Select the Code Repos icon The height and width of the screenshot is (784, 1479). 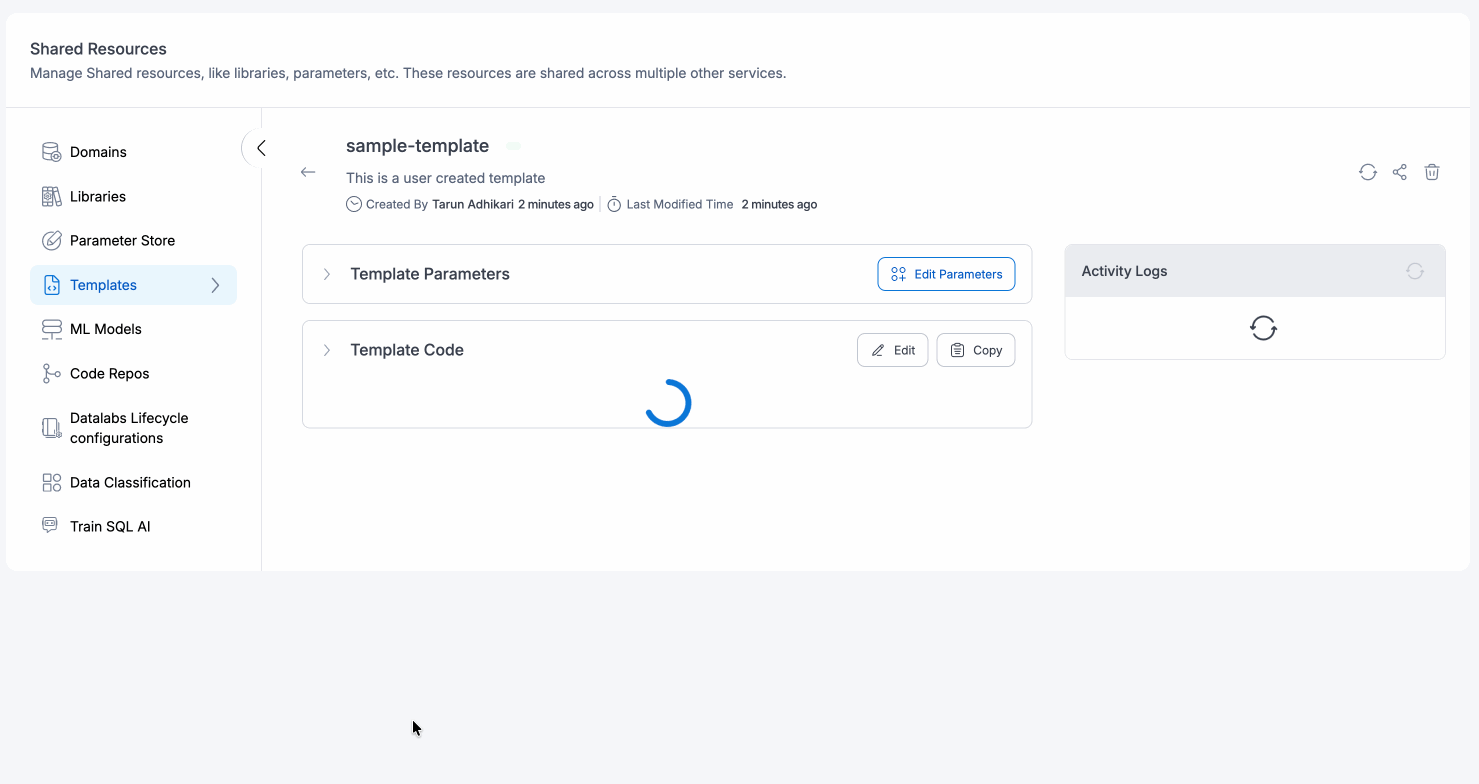tap(50, 373)
